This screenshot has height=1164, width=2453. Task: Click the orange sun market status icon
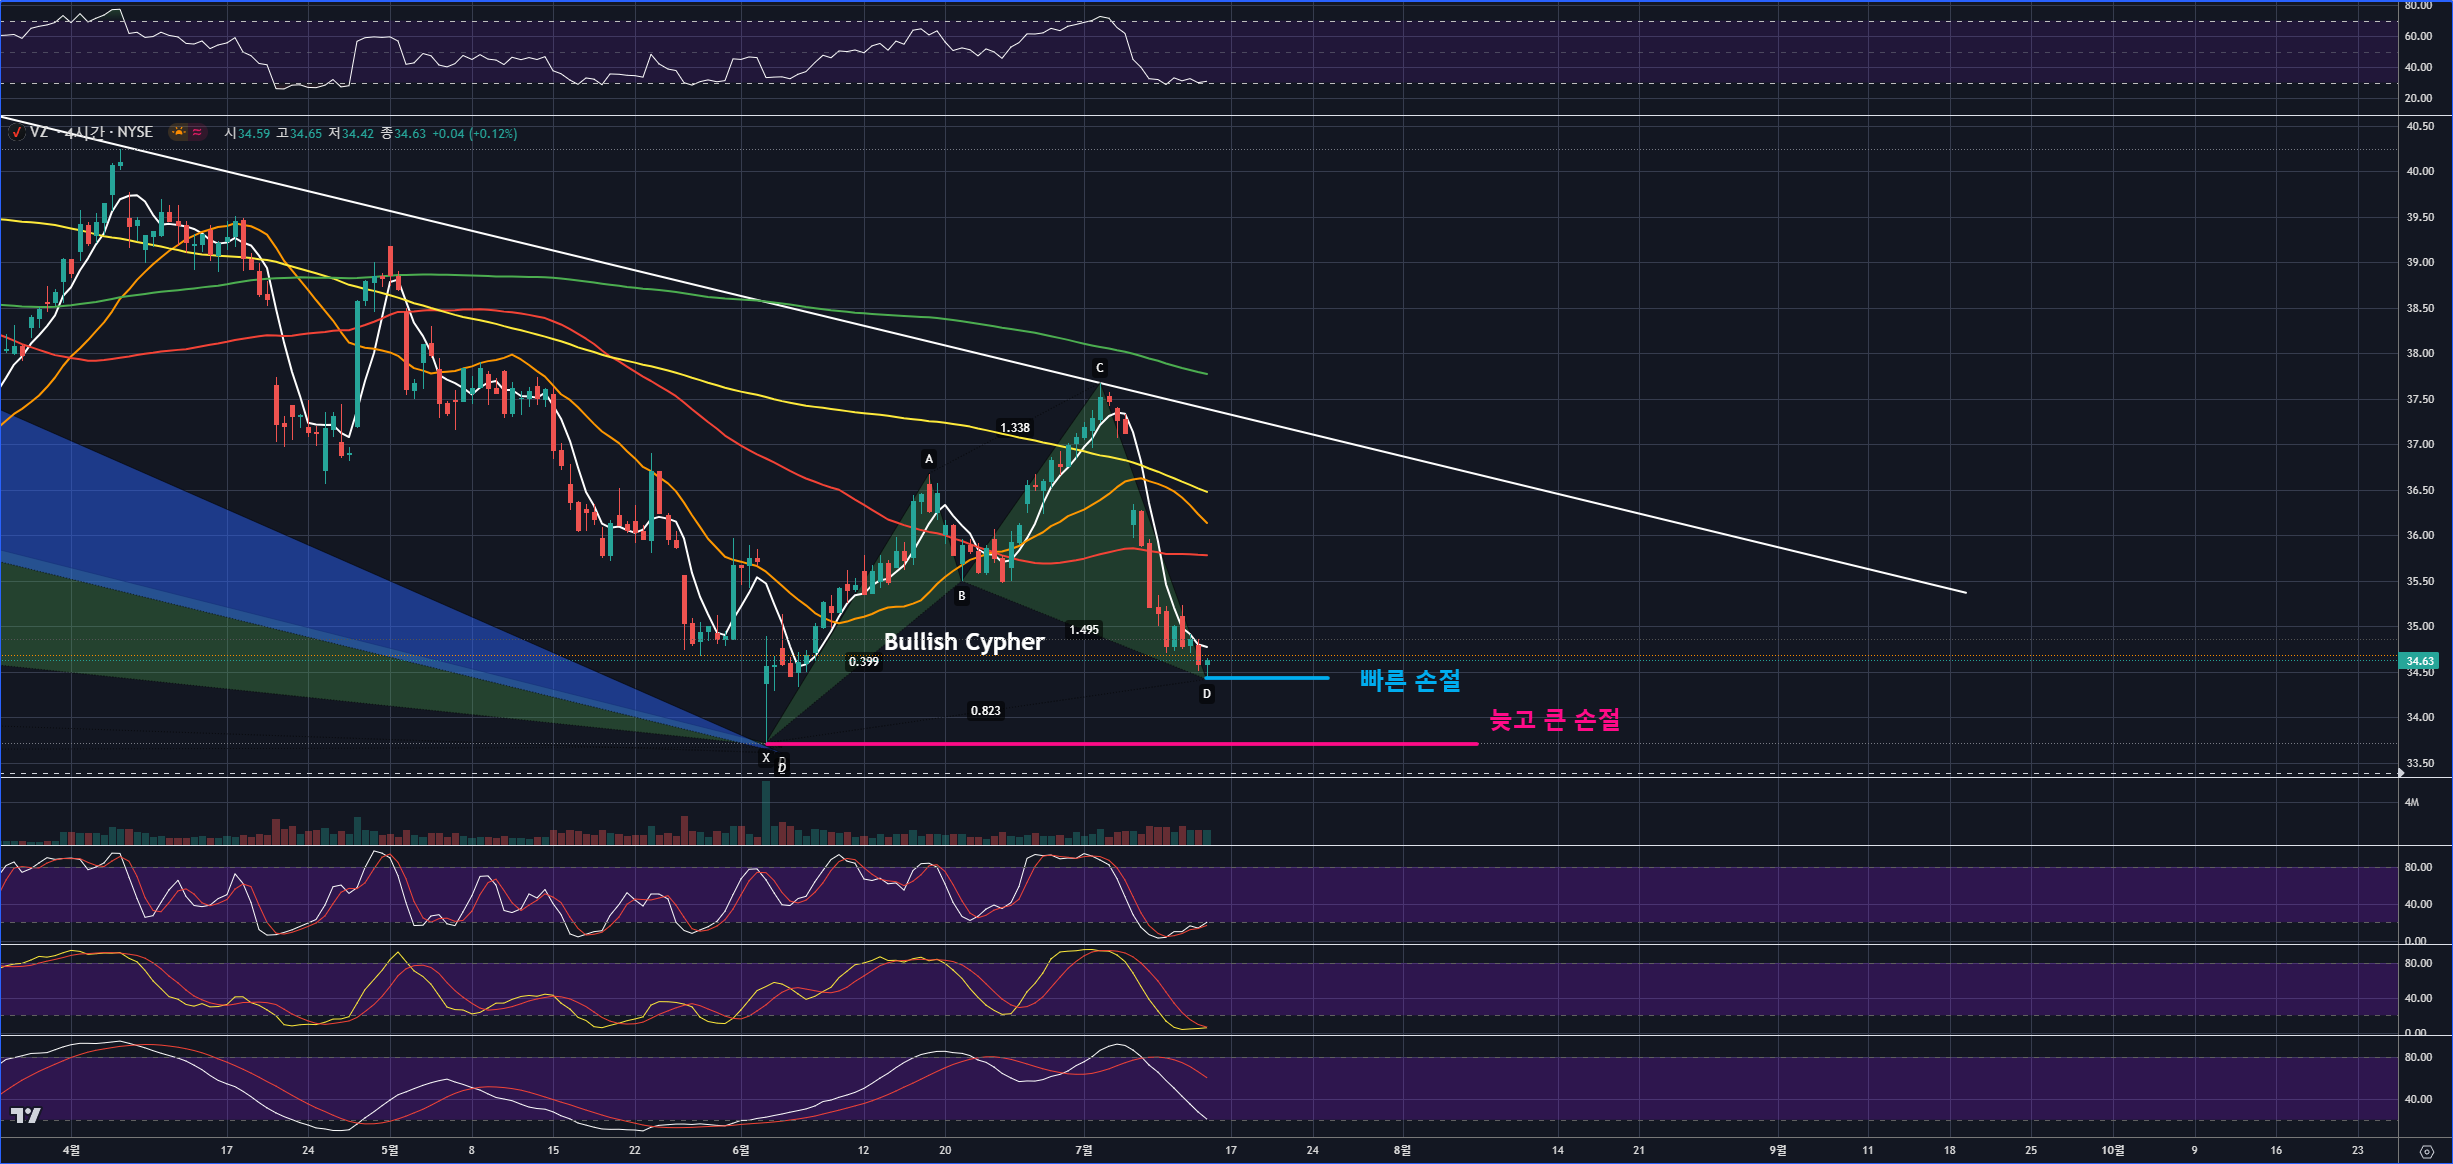point(179,132)
